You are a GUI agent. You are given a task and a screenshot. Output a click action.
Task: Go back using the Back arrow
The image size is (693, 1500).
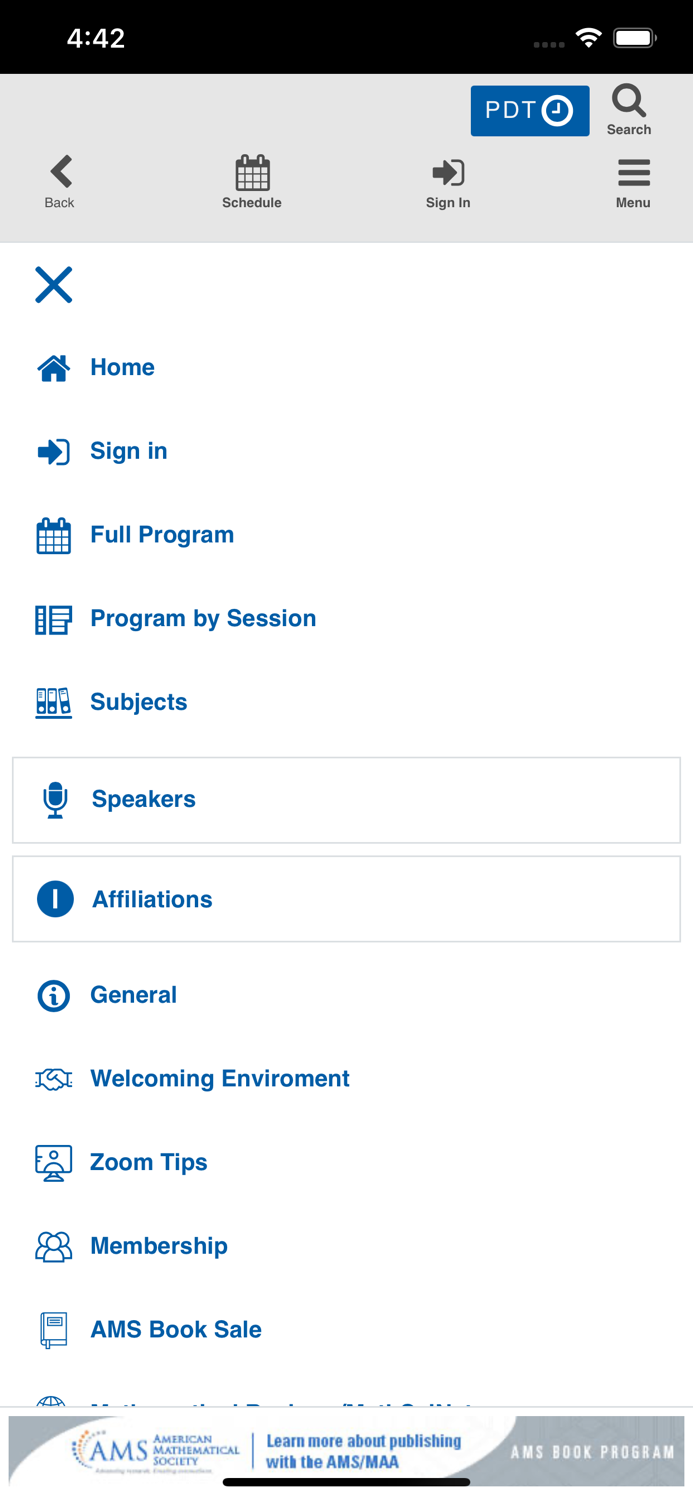coord(60,172)
